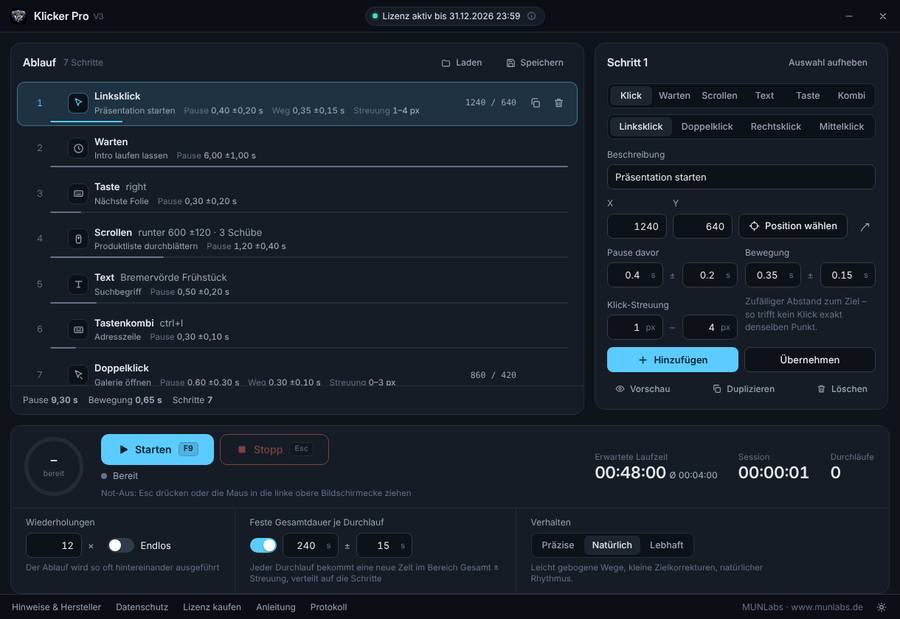Set Verhalten to Natürlich
This screenshot has height=619, width=900.
pos(612,545)
